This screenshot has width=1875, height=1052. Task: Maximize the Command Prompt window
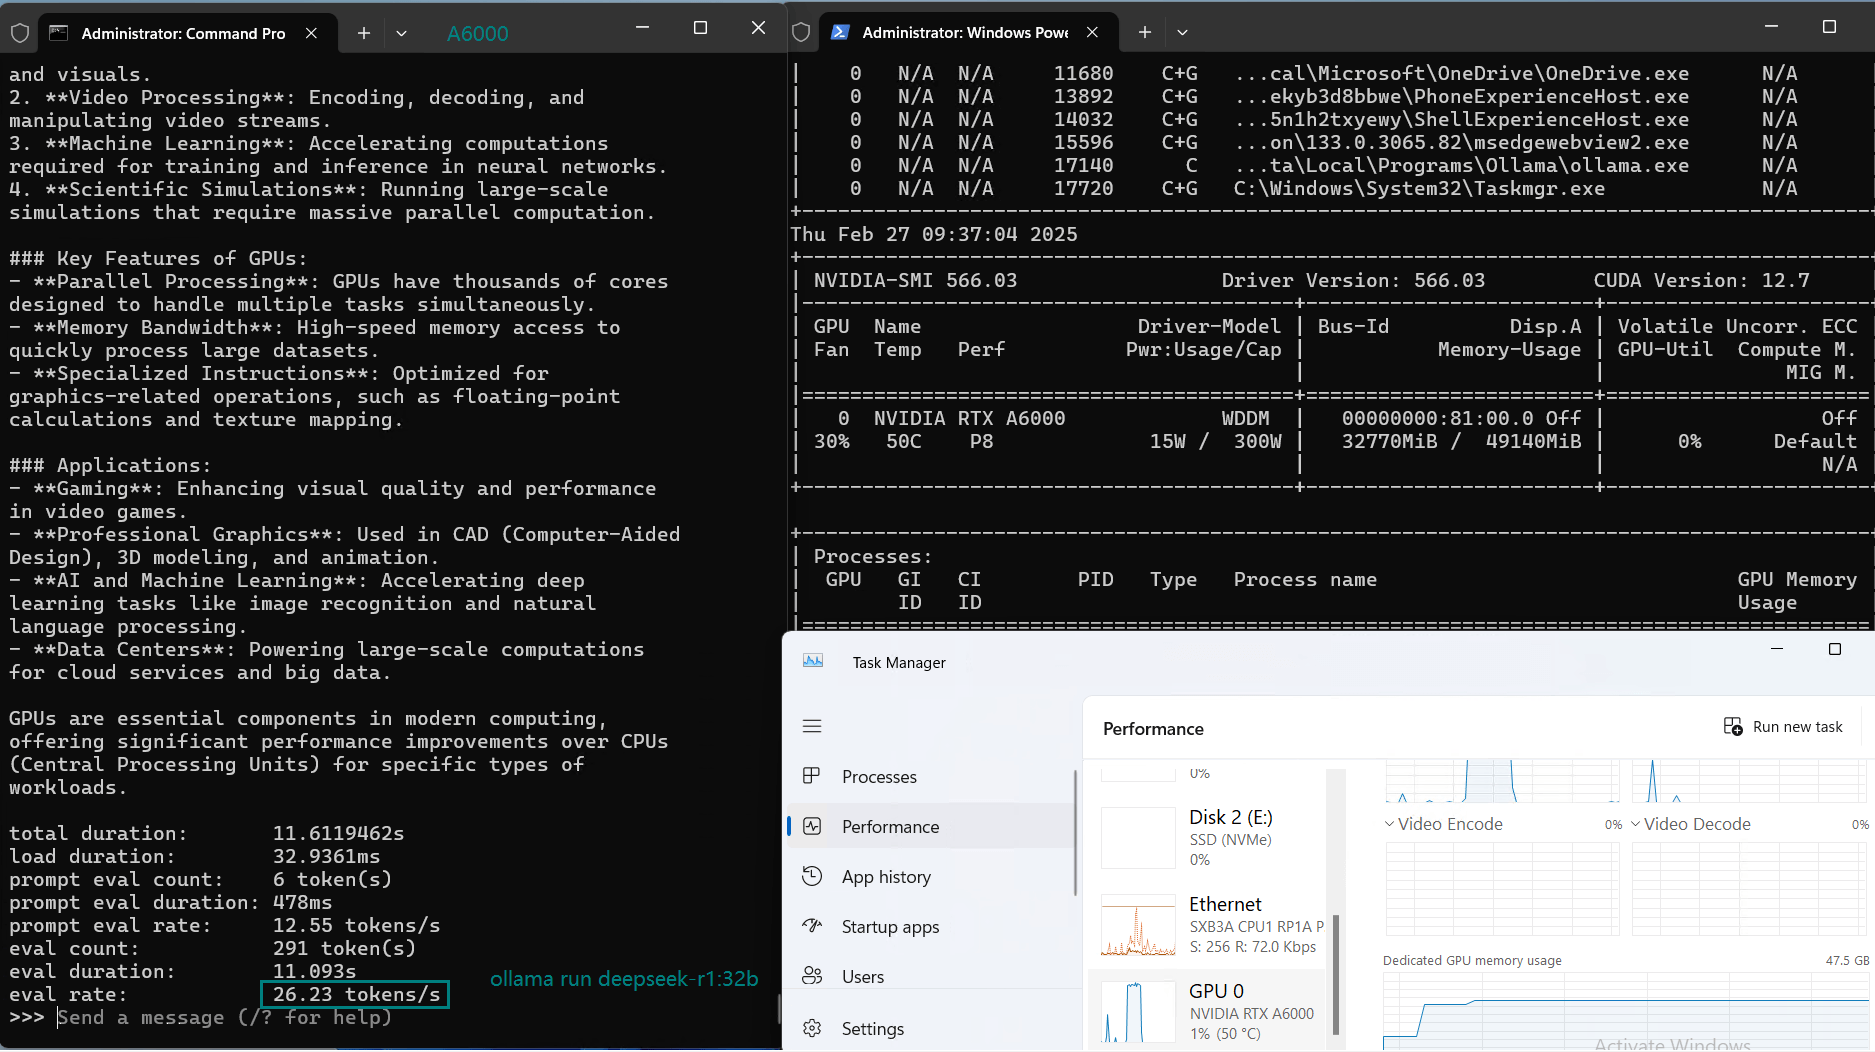tap(700, 28)
